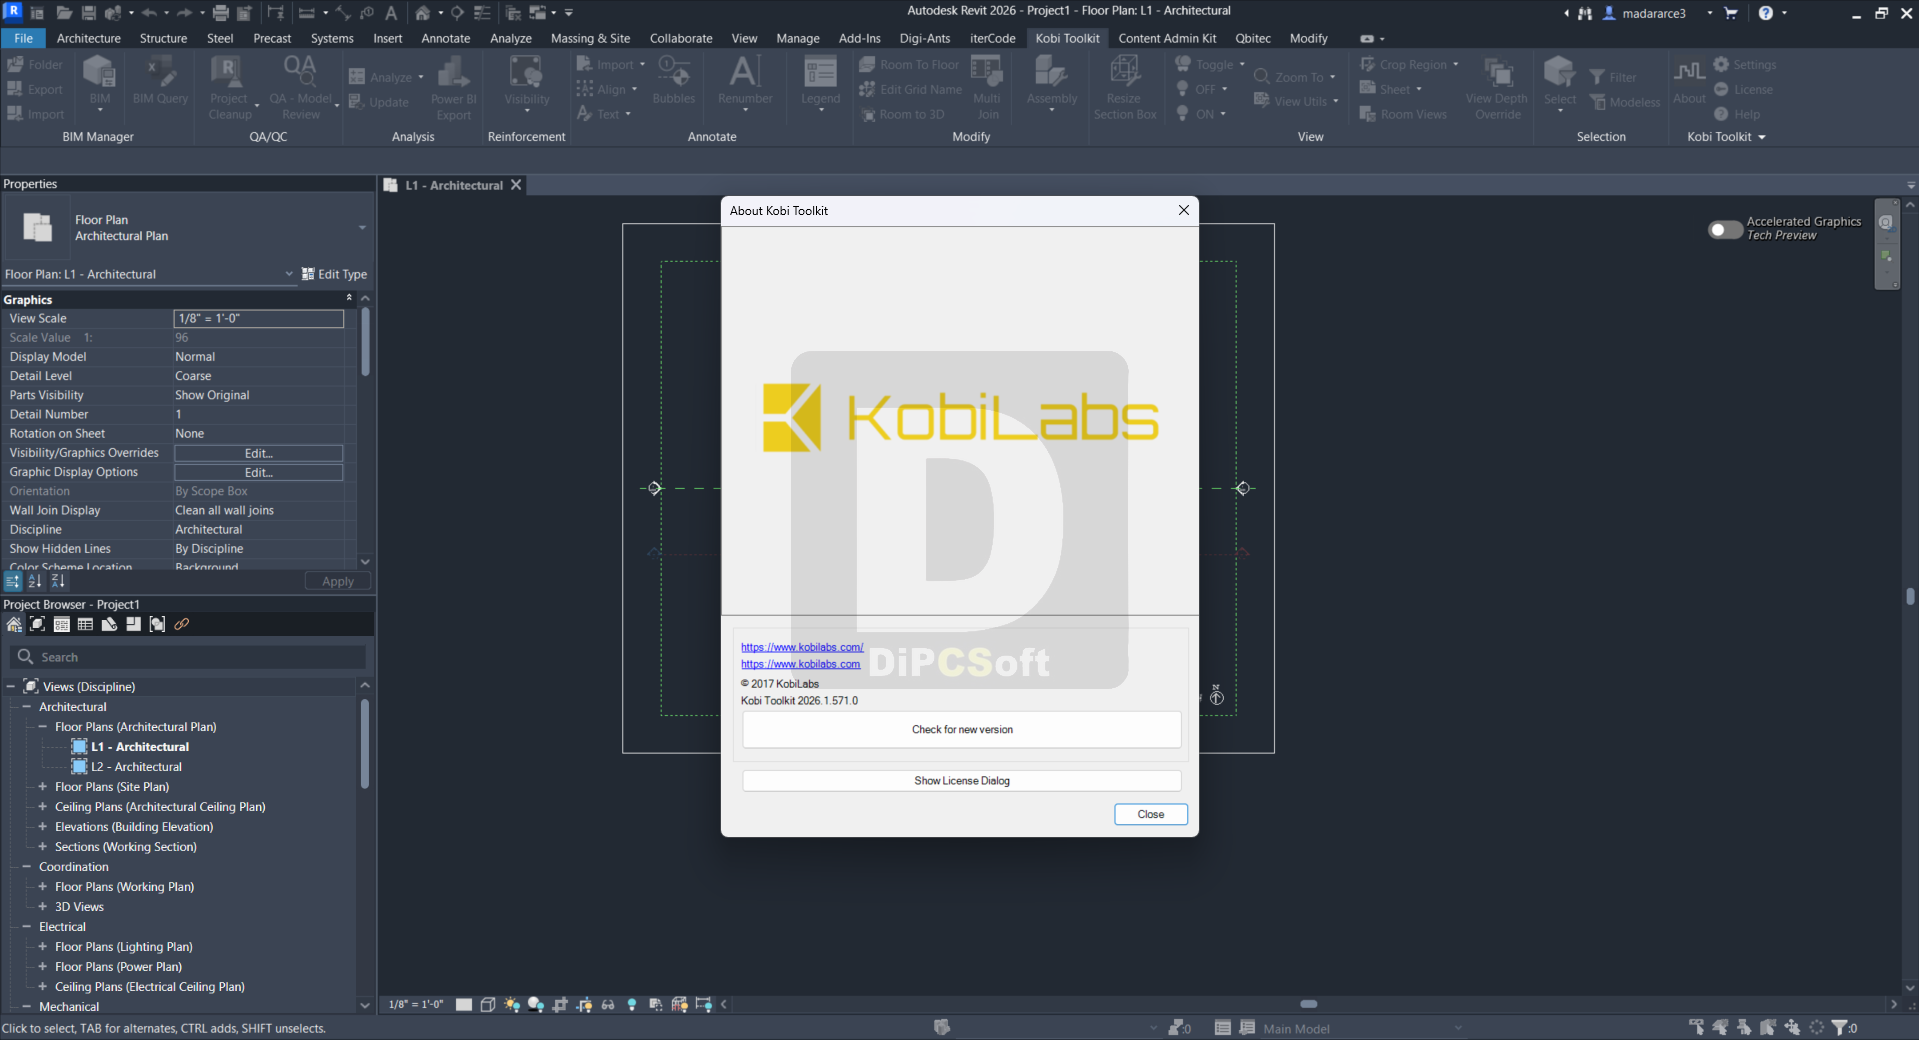The width and height of the screenshot is (1920, 1040).
Task: Switch to Content Admin Kit tab
Action: point(1167,38)
